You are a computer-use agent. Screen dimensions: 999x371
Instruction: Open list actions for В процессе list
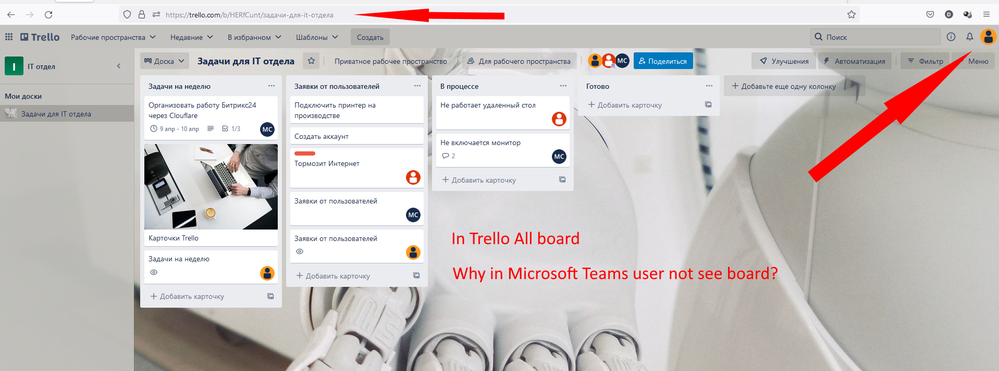(563, 85)
